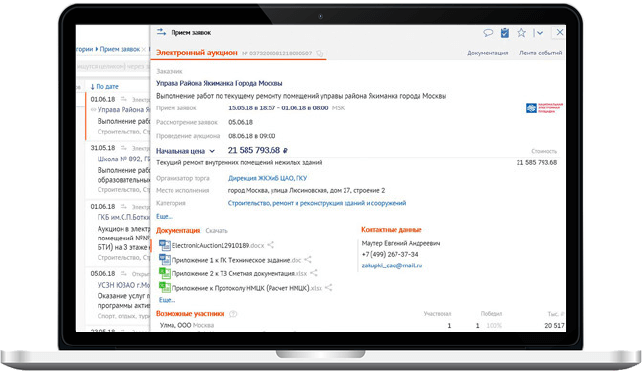The width and height of the screenshot is (642, 371).
Task: Click help icon next to Возможные участники
Action: [x=233, y=314]
